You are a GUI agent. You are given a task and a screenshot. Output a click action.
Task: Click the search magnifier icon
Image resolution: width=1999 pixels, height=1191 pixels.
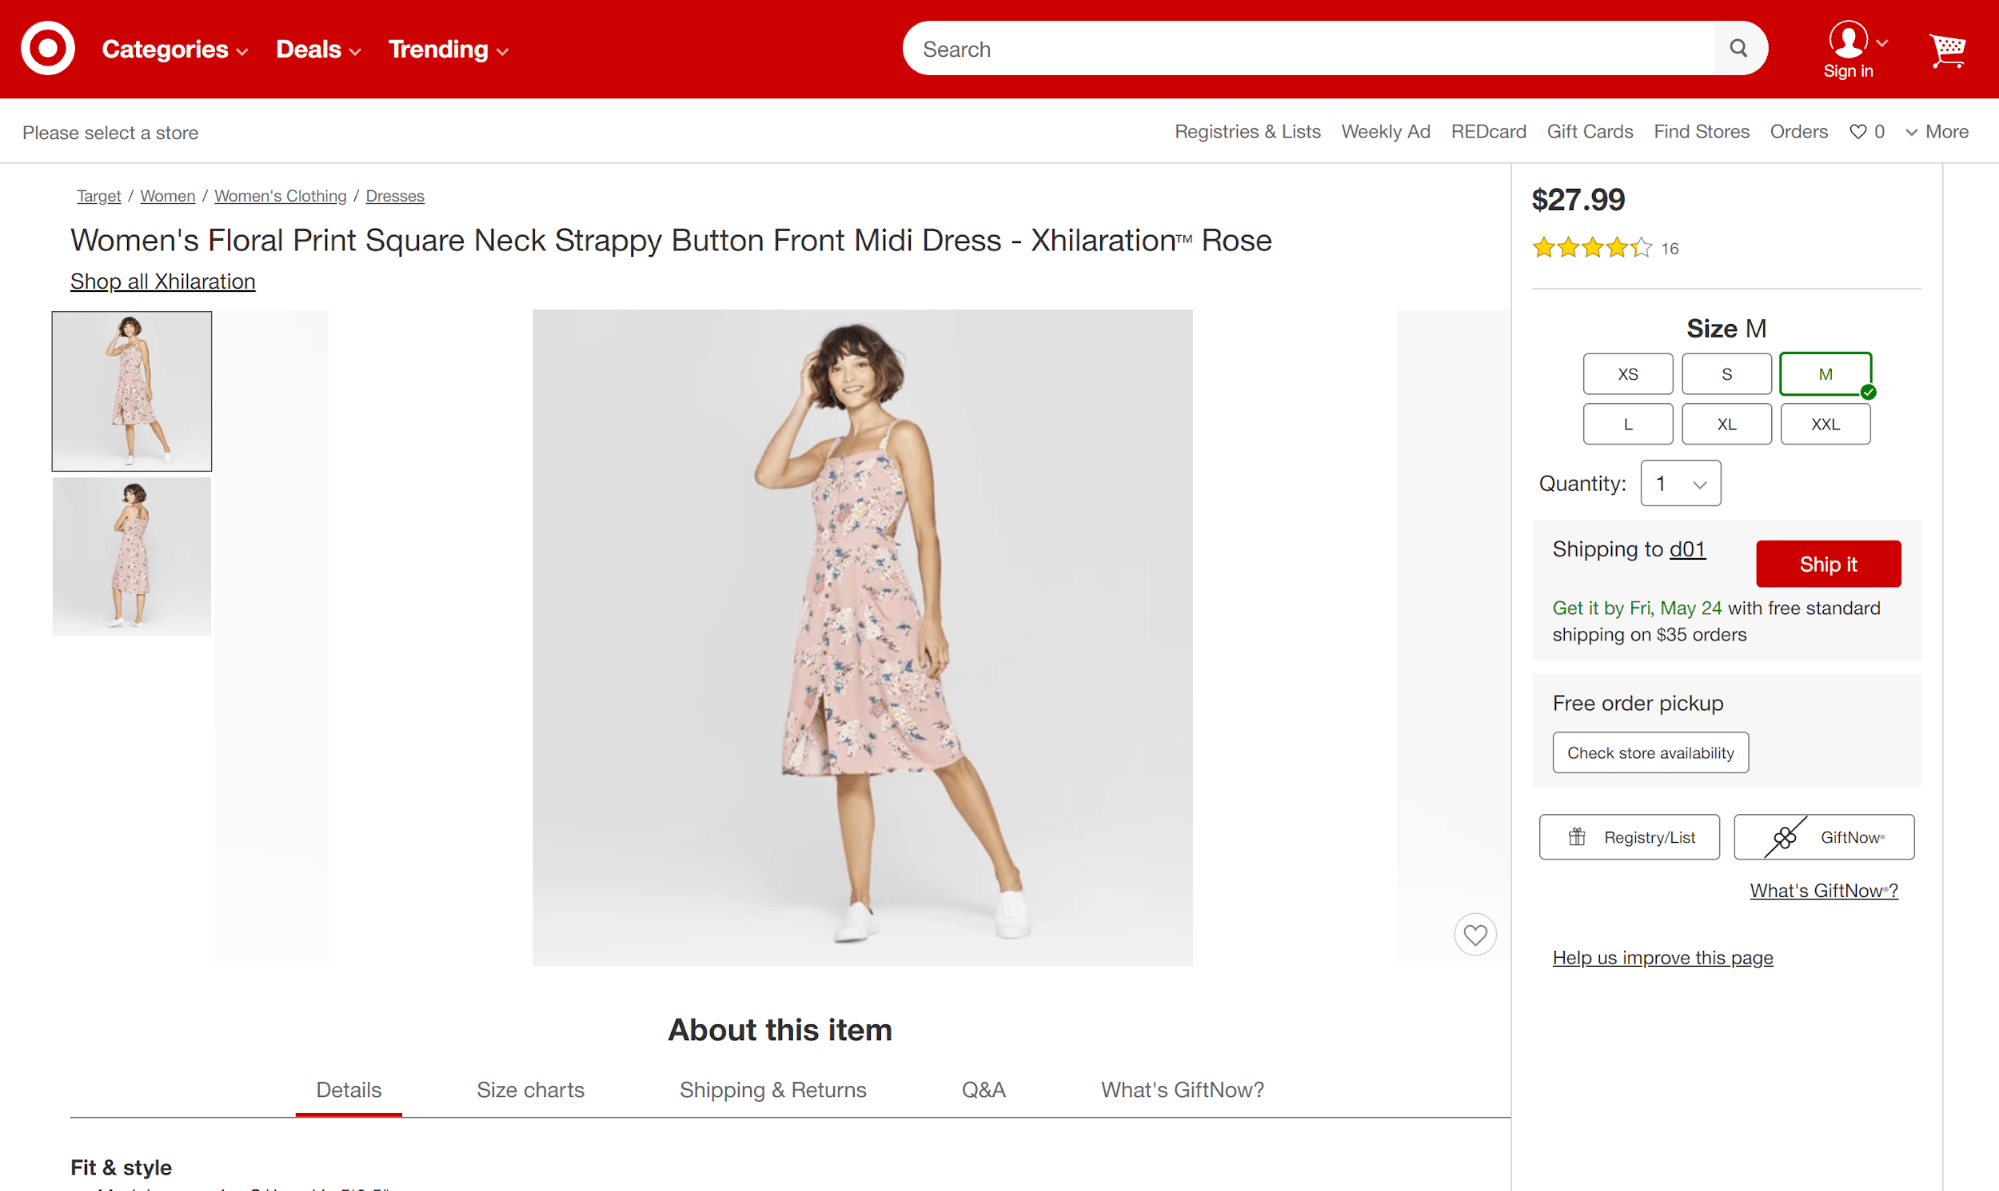click(1738, 48)
